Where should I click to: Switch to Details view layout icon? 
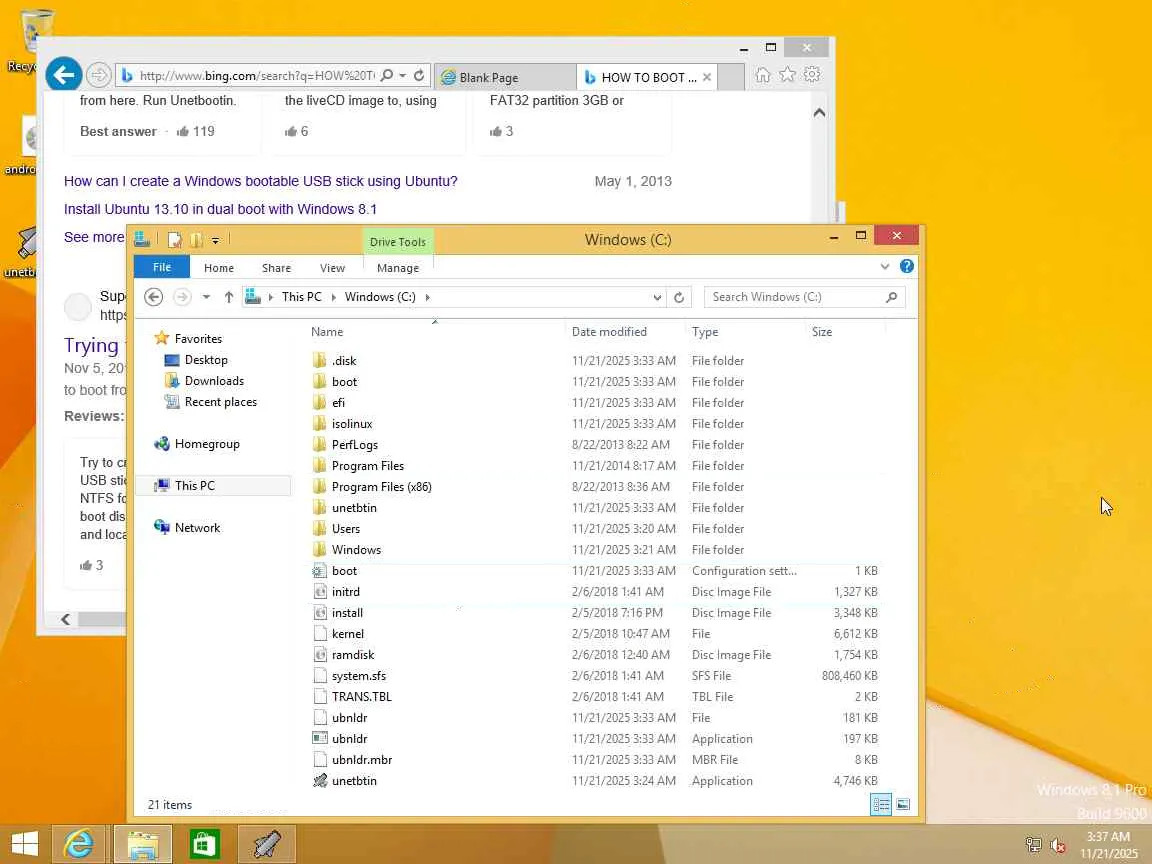(881, 804)
